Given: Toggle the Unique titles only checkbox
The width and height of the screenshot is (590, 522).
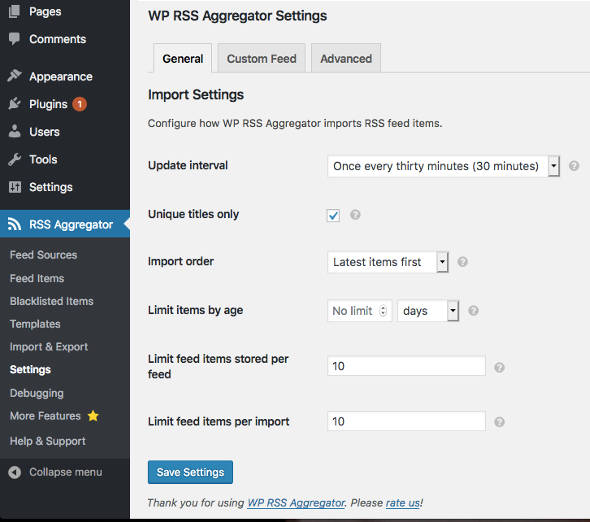Looking at the screenshot, I should 333,215.
